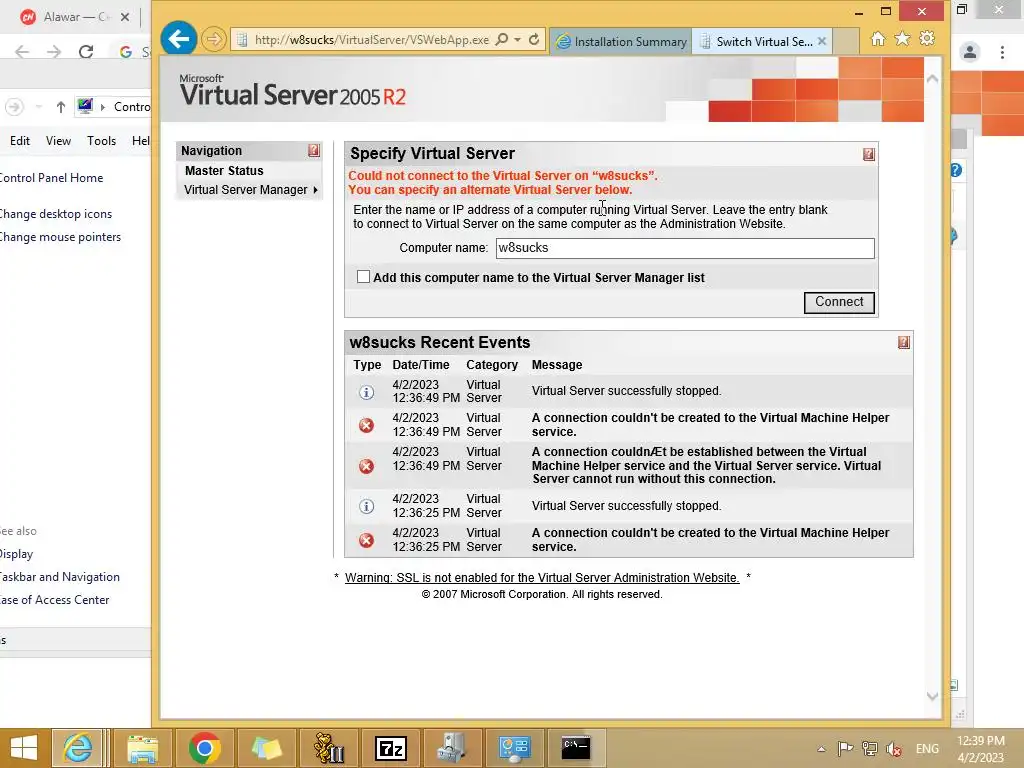Image resolution: width=1024 pixels, height=768 pixels.
Task: Click the Type column header
Action: [367, 365]
